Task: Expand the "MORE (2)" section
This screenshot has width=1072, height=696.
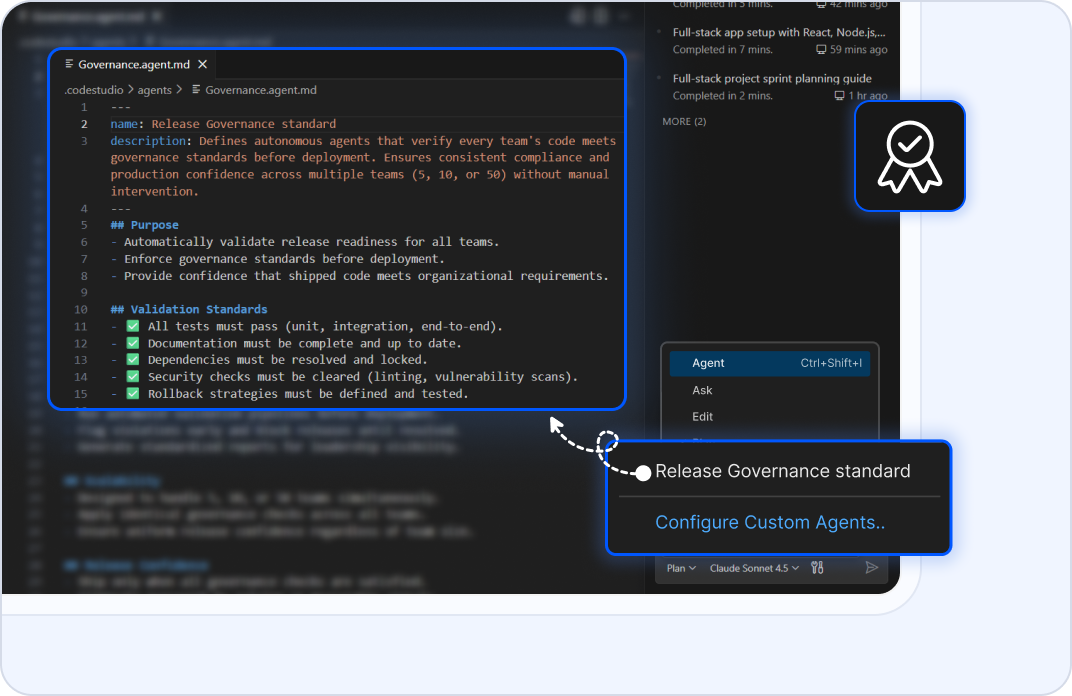Action: point(684,121)
